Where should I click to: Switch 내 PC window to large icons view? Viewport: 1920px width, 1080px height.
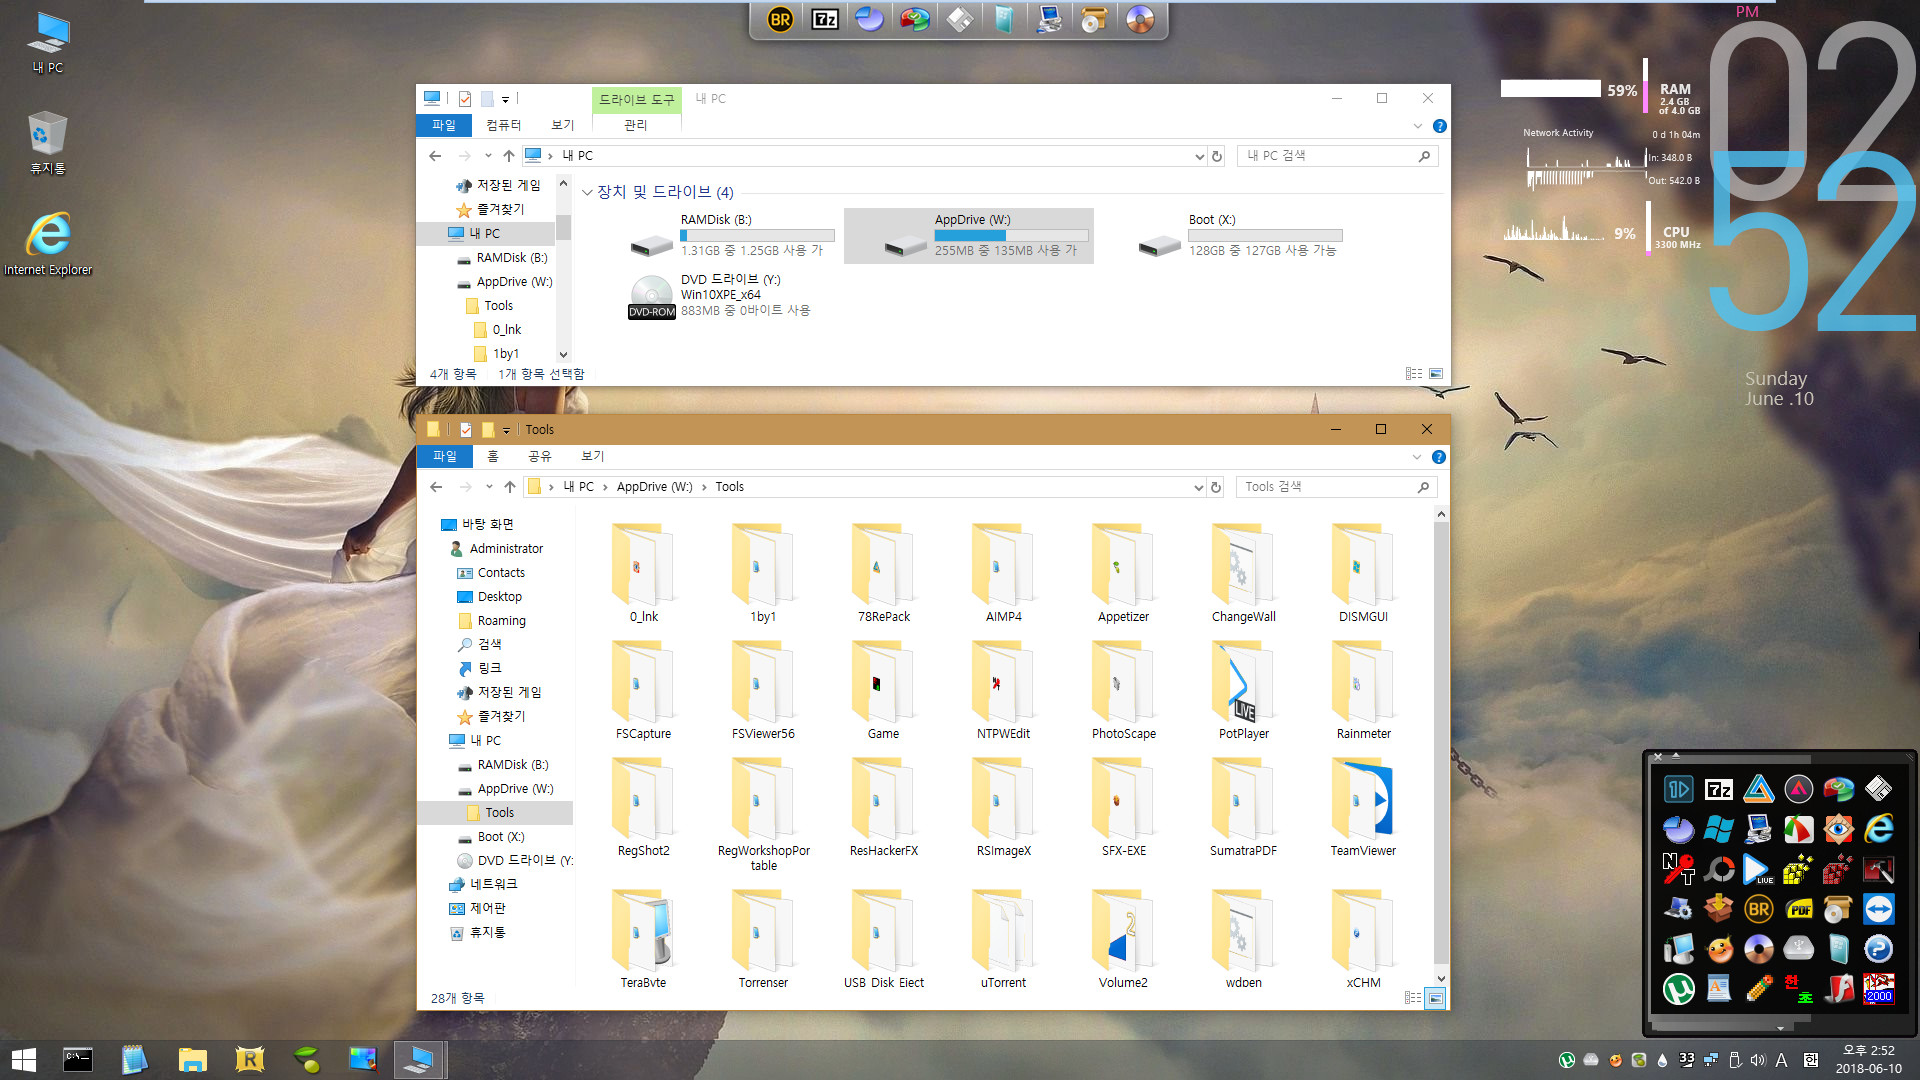[x=1436, y=374]
